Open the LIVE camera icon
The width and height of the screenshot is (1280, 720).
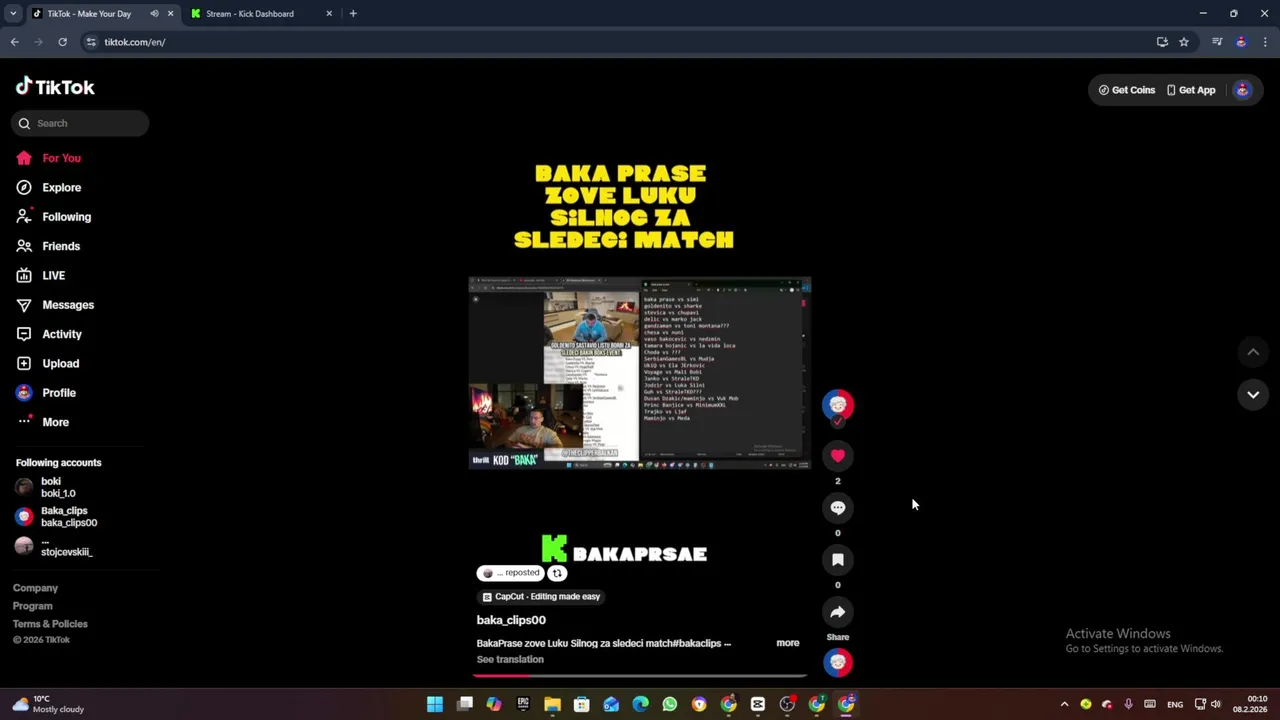point(24,275)
